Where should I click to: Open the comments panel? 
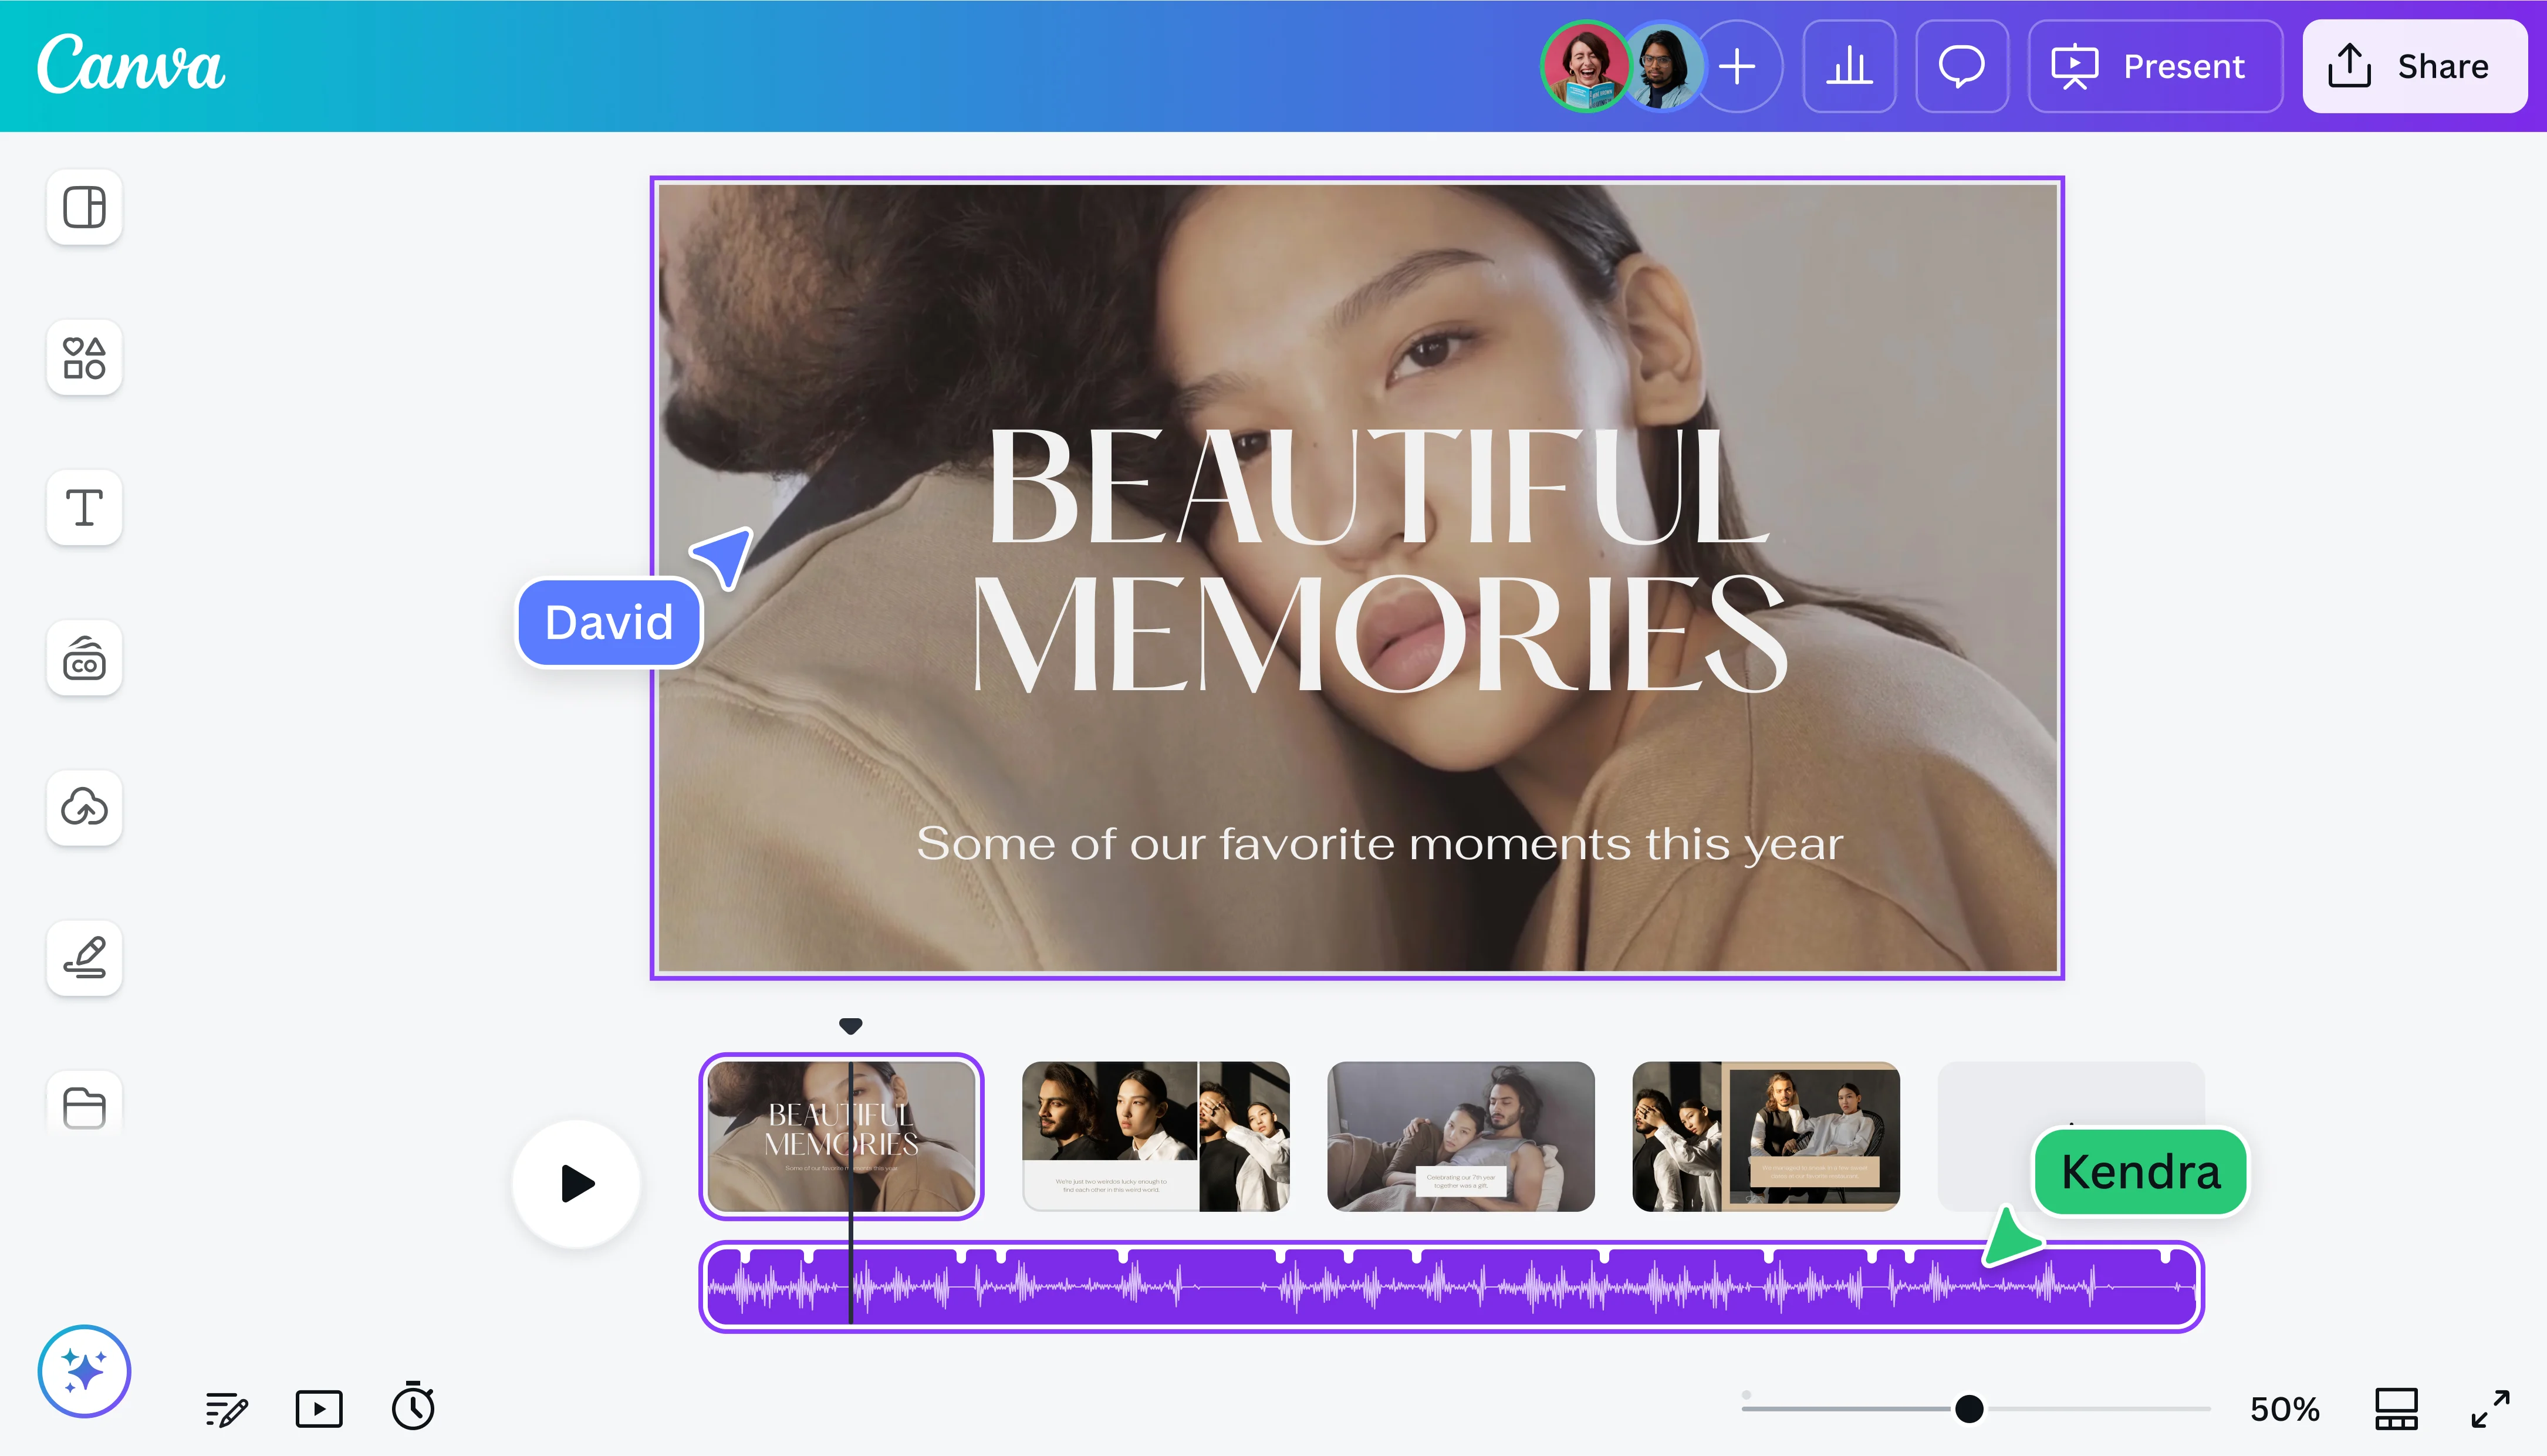coord(1961,66)
